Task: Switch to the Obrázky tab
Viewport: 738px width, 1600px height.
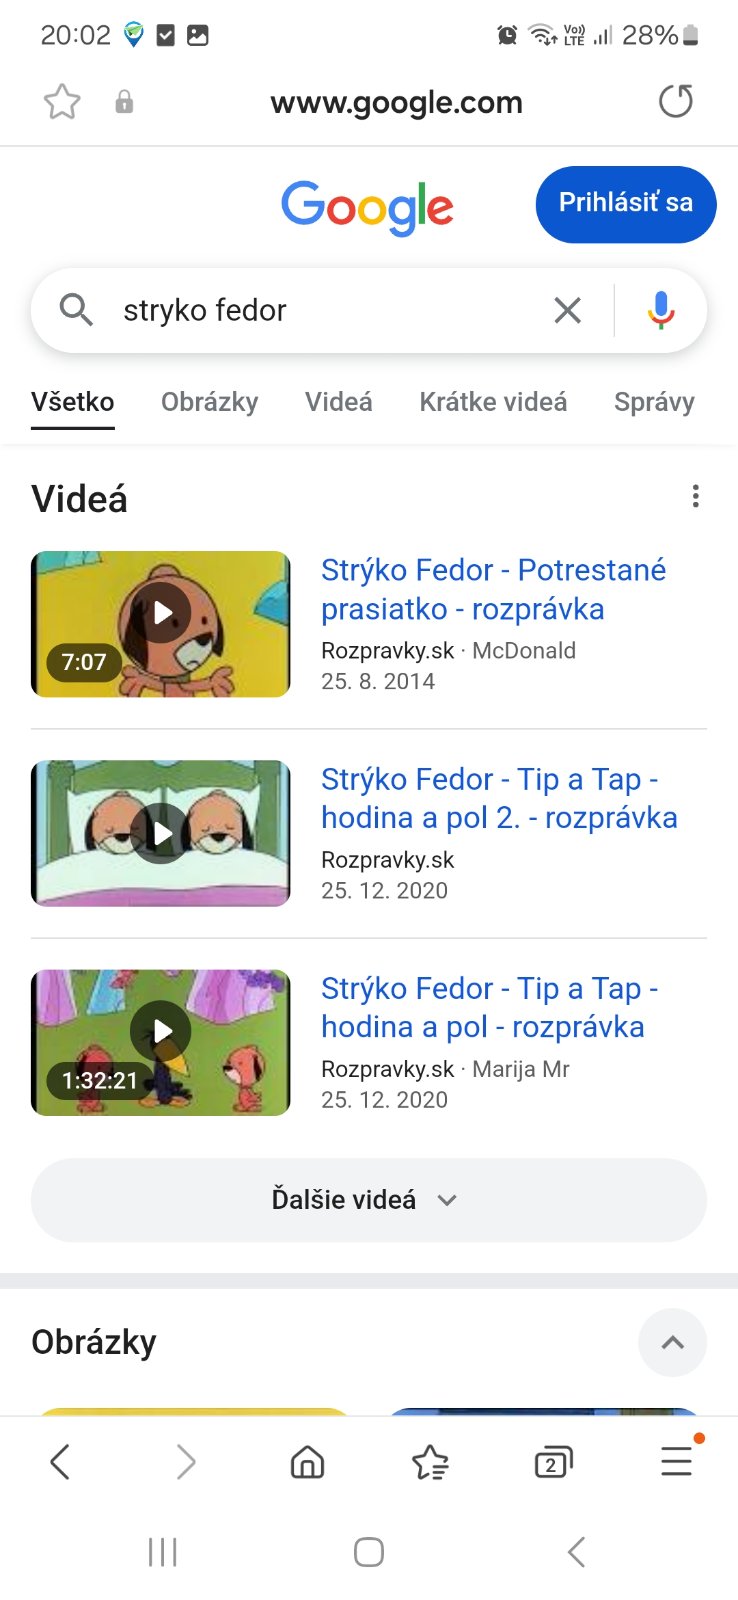Action: click(x=209, y=402)
